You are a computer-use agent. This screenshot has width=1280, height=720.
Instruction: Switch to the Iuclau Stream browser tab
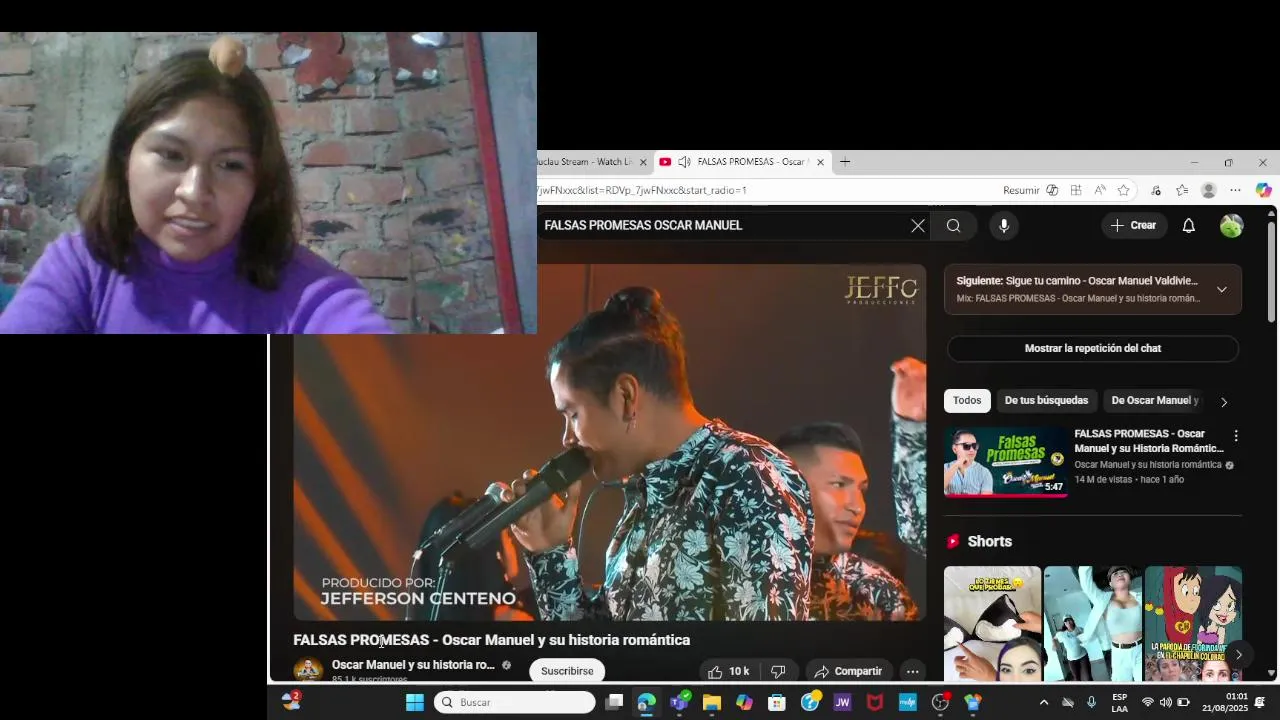585,162
